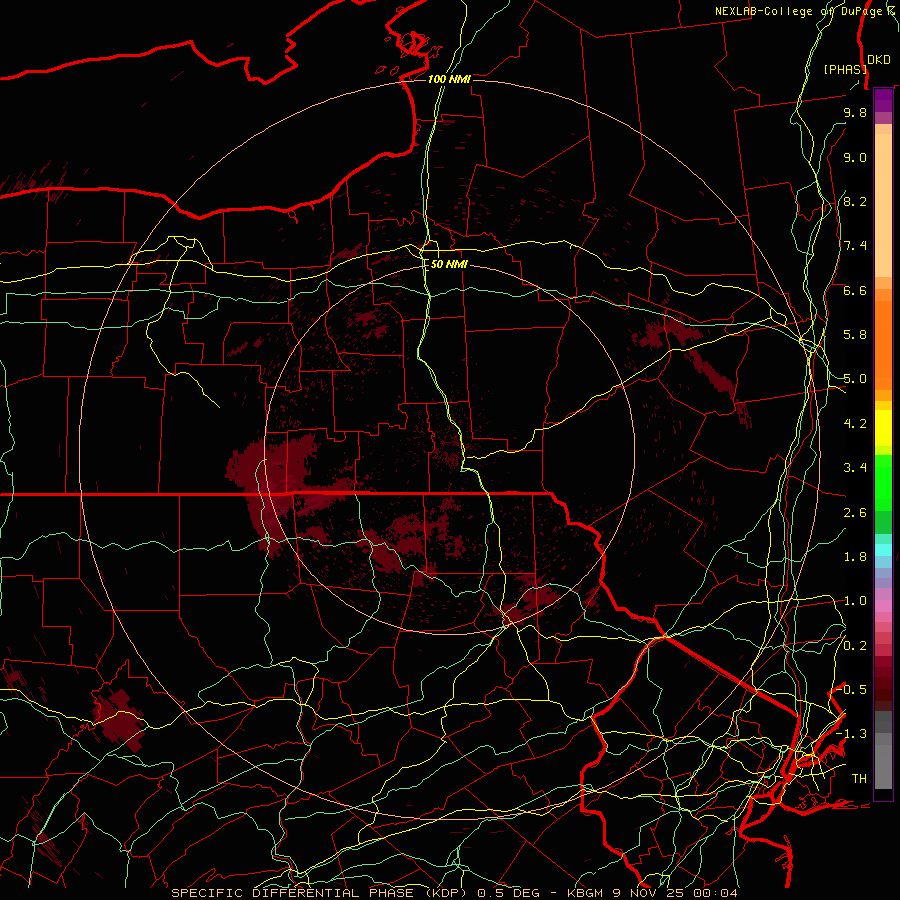Image resolution: width=900 pixels, height=900 pixels.
Task: Click the 9.8 value on the color scale
Action: click(x=855, y=113)
